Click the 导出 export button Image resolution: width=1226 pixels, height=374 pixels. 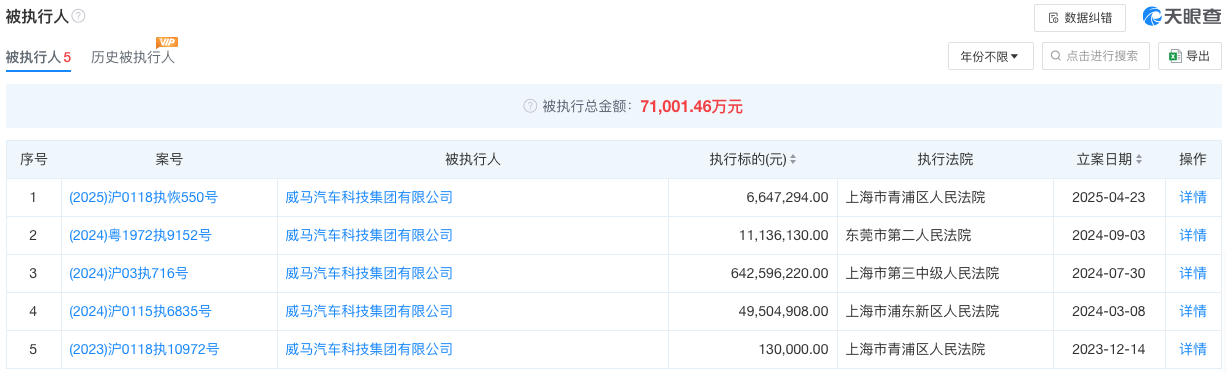tap(1190, 56)
